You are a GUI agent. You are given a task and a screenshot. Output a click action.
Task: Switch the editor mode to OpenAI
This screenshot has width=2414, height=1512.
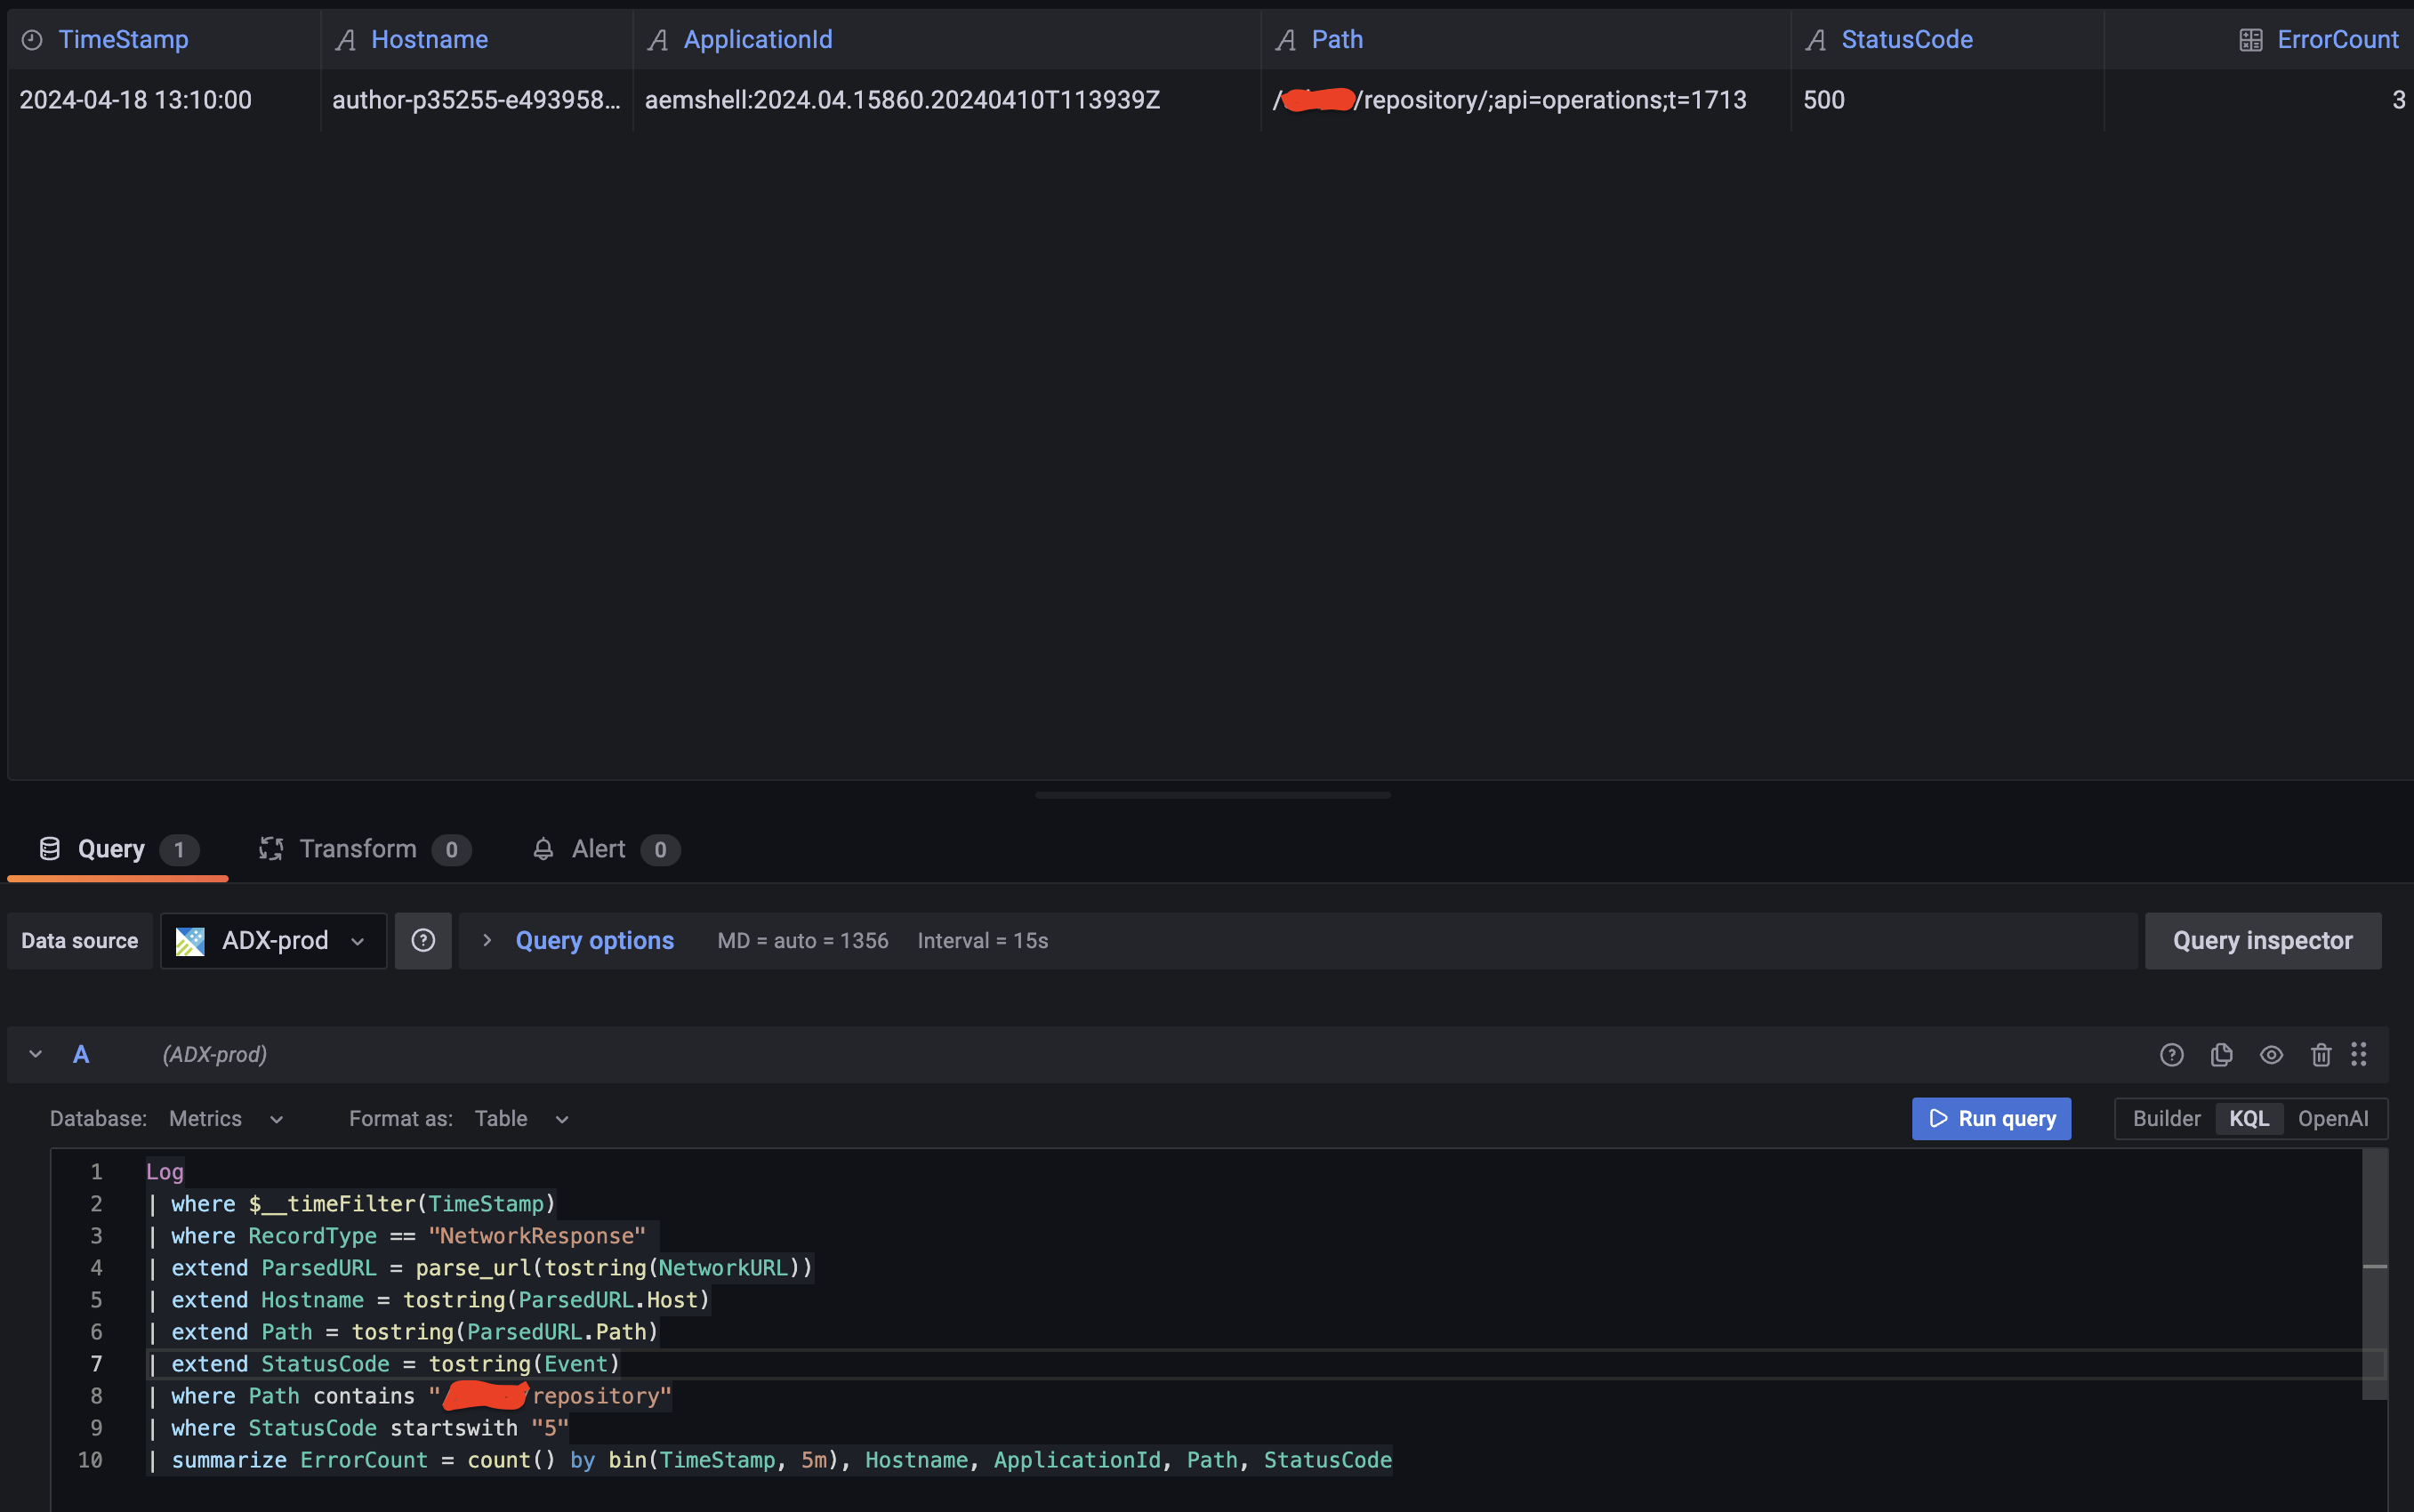[x=2332, y=1118]
